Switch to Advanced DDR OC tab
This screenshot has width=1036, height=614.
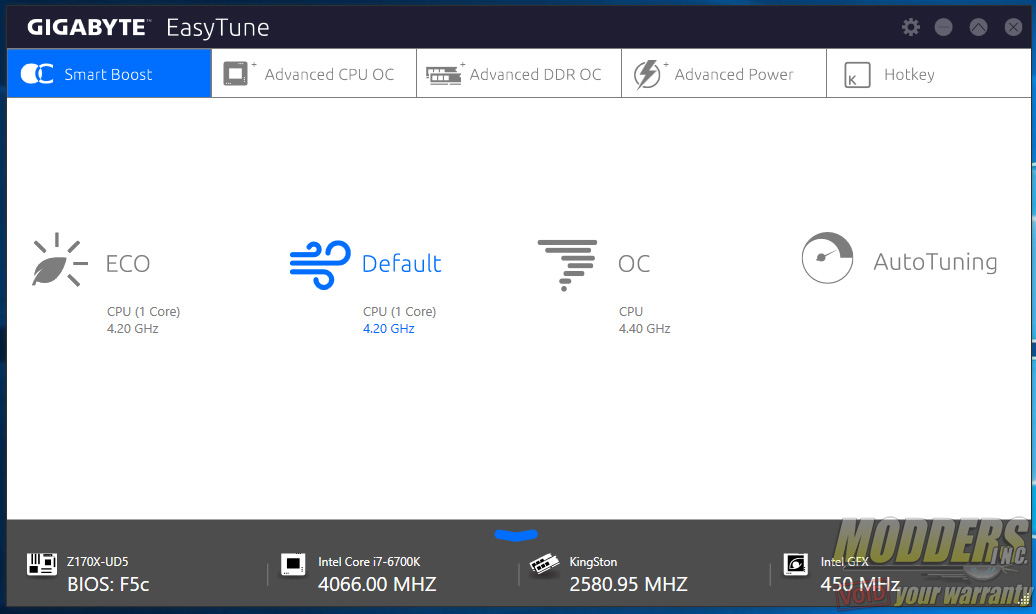coord(519,73)
